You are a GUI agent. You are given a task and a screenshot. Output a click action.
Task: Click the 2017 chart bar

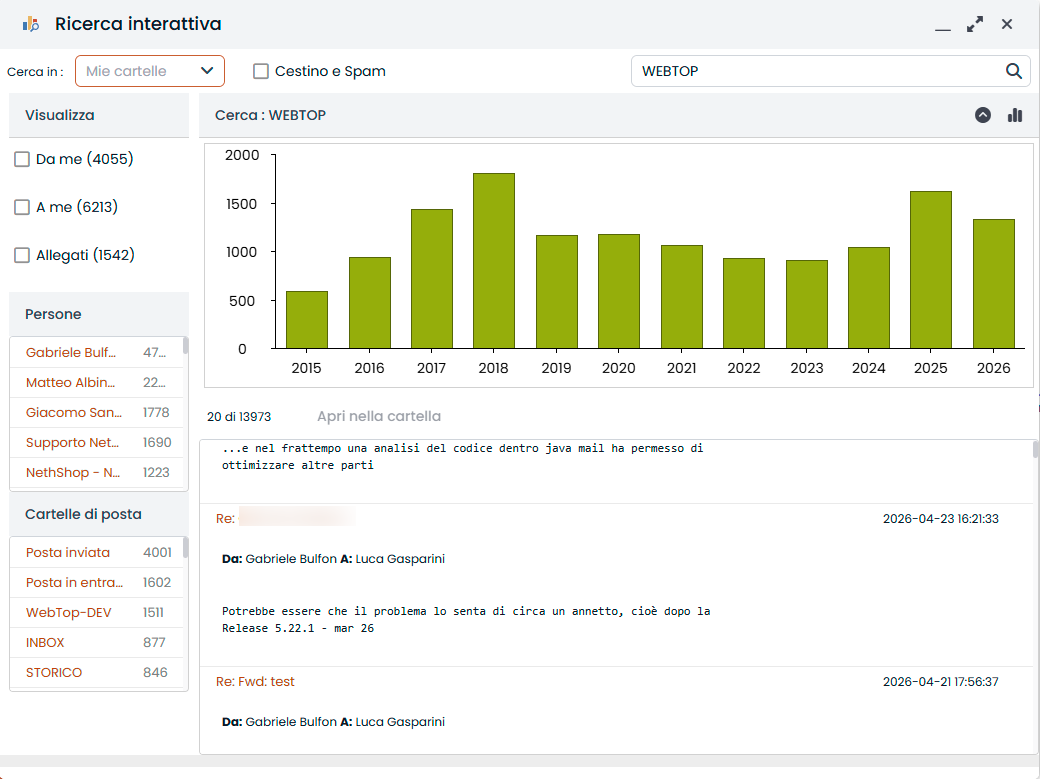click(432, 279)
